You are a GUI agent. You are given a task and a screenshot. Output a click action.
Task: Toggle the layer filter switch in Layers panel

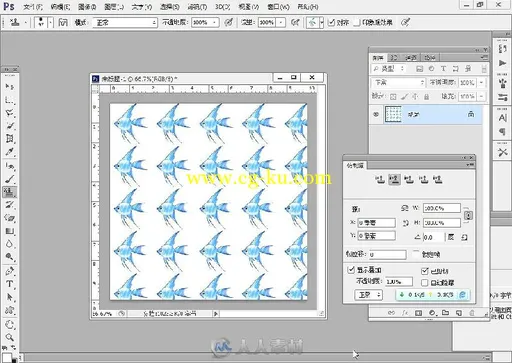click(484, 69)
